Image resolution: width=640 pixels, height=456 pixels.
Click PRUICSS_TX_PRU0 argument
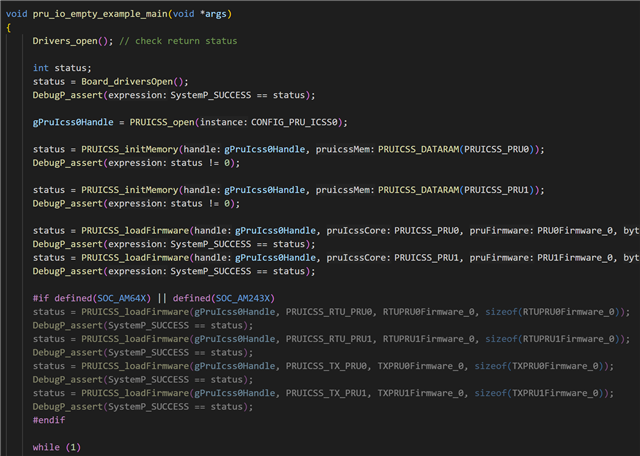[326, 366]
